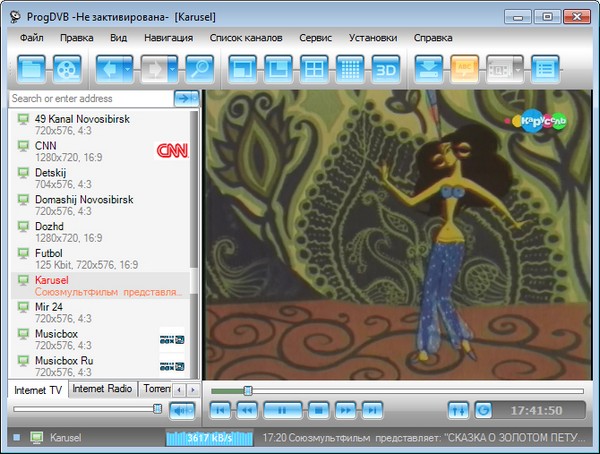The width and height of the screenshot is (600, 454).
Task: Switch to the Internet Radio tab
Action: pos(102,388)
